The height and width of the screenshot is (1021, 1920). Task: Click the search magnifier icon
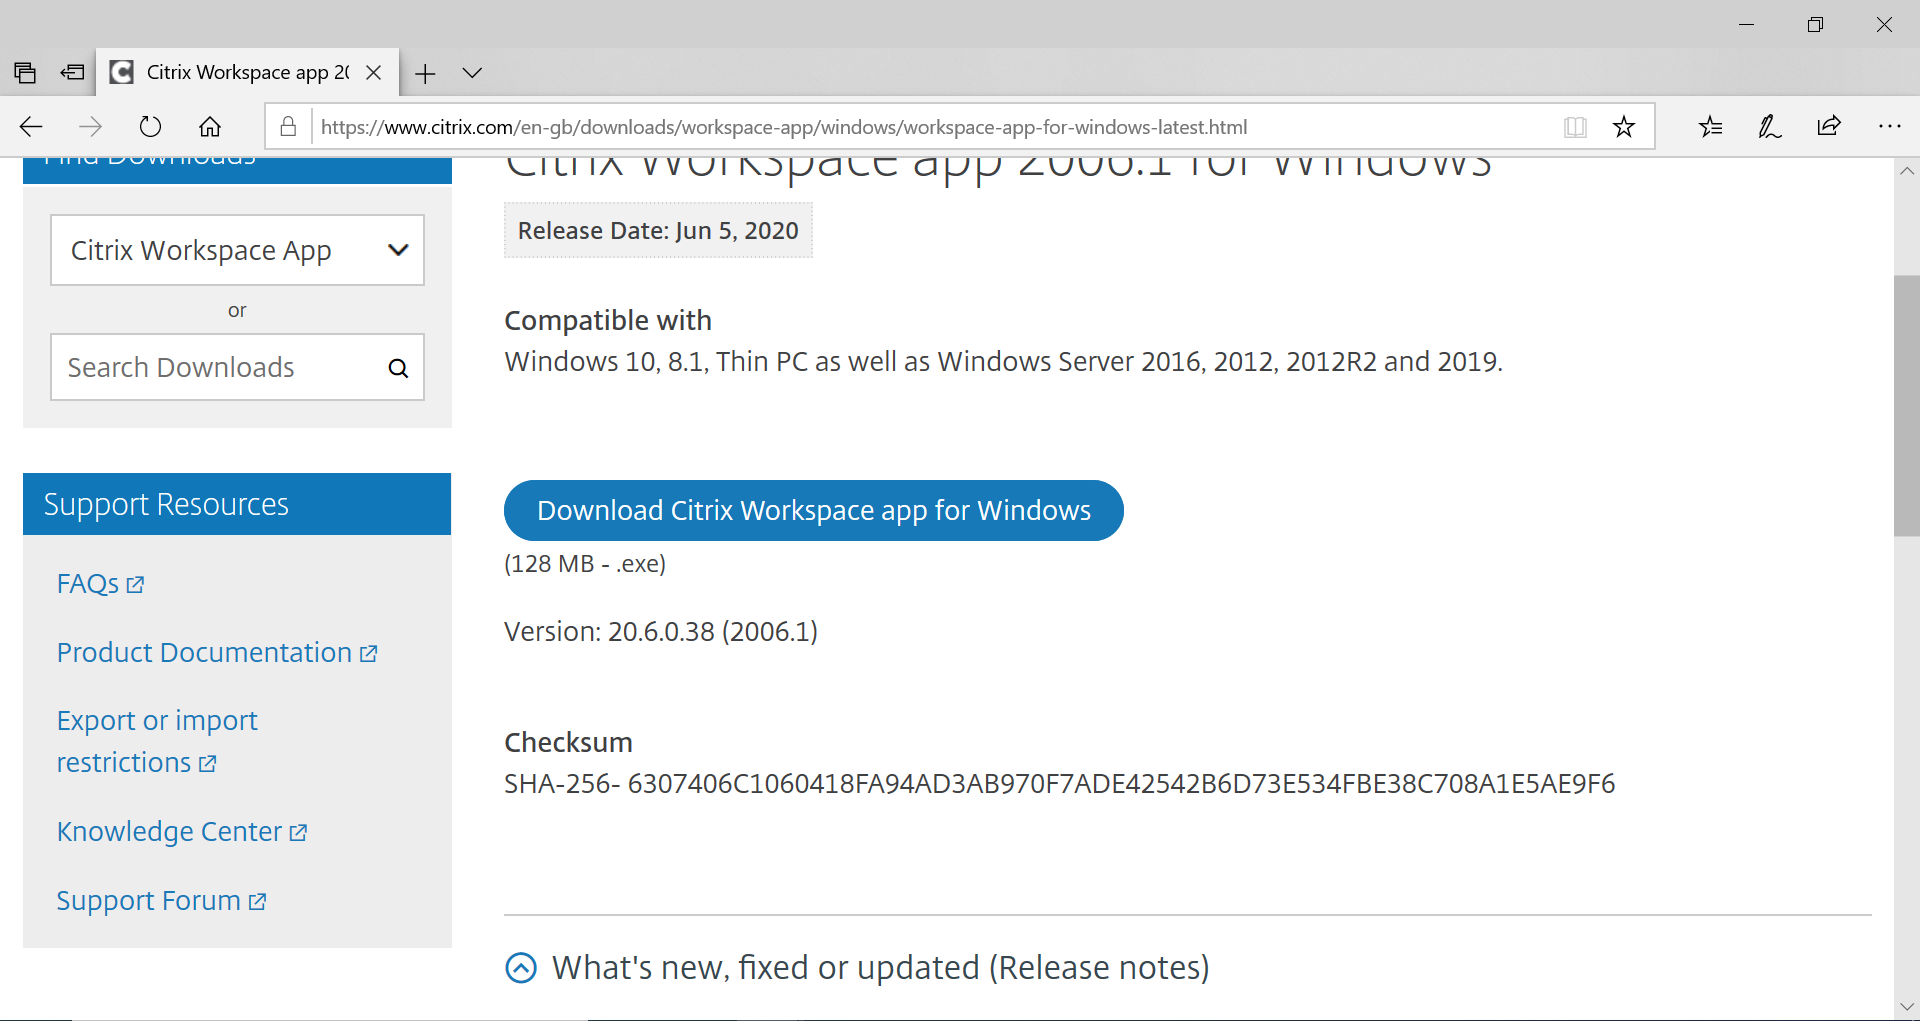coord(398,368)
